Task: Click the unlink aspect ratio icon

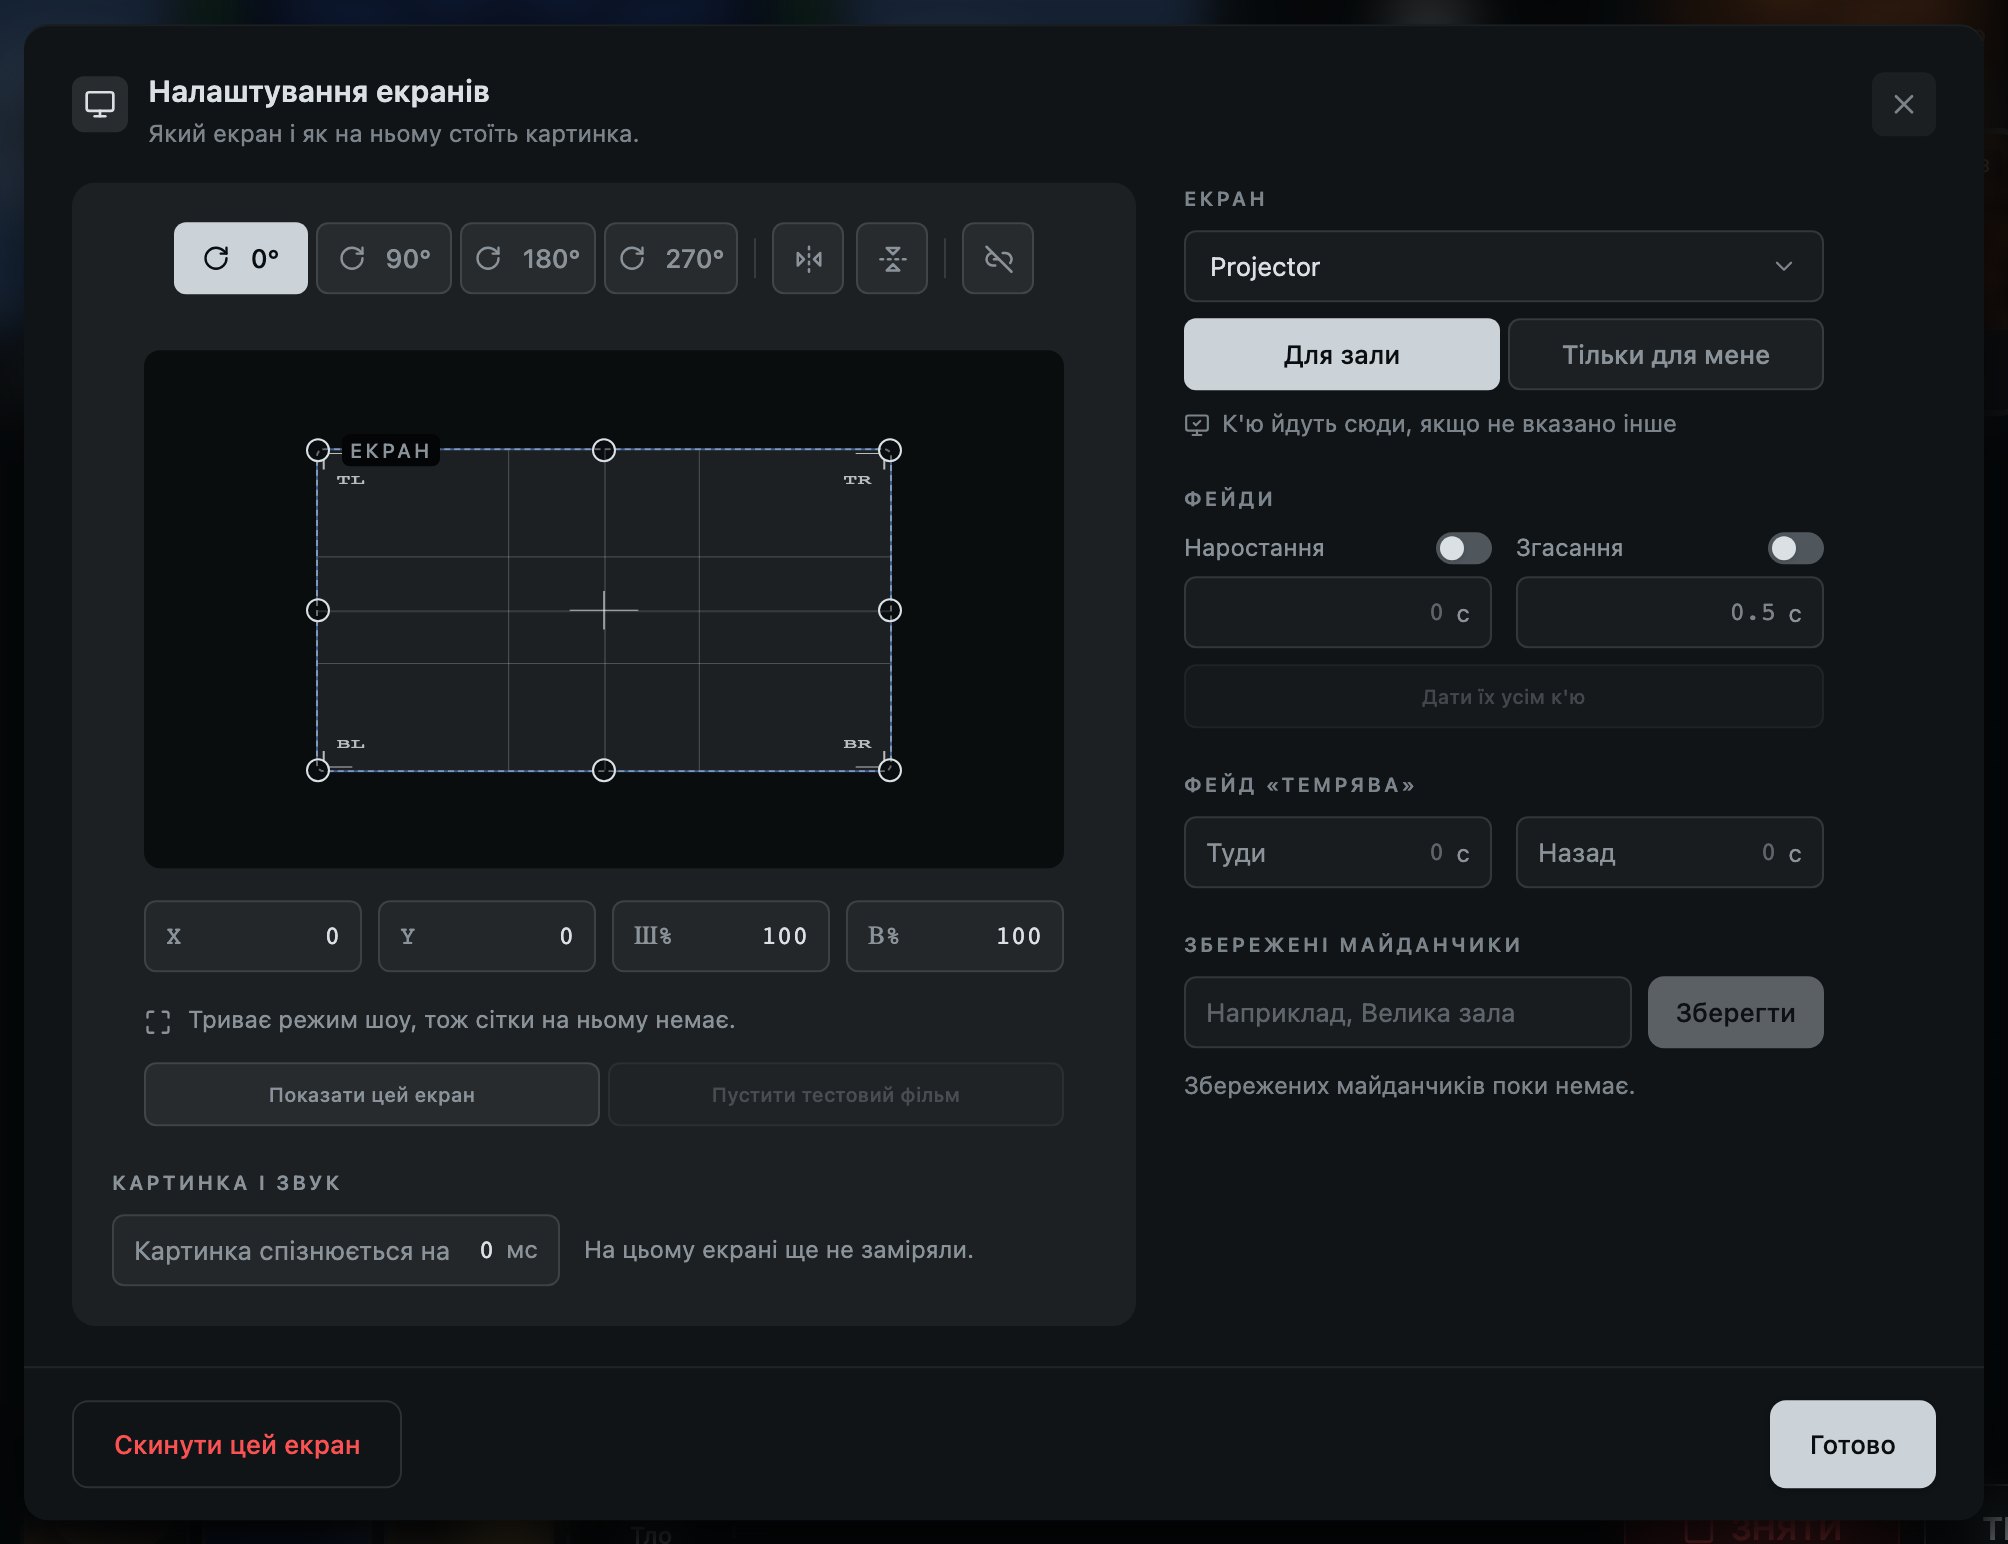Action: pyautogui.click(x=998, y=258)
